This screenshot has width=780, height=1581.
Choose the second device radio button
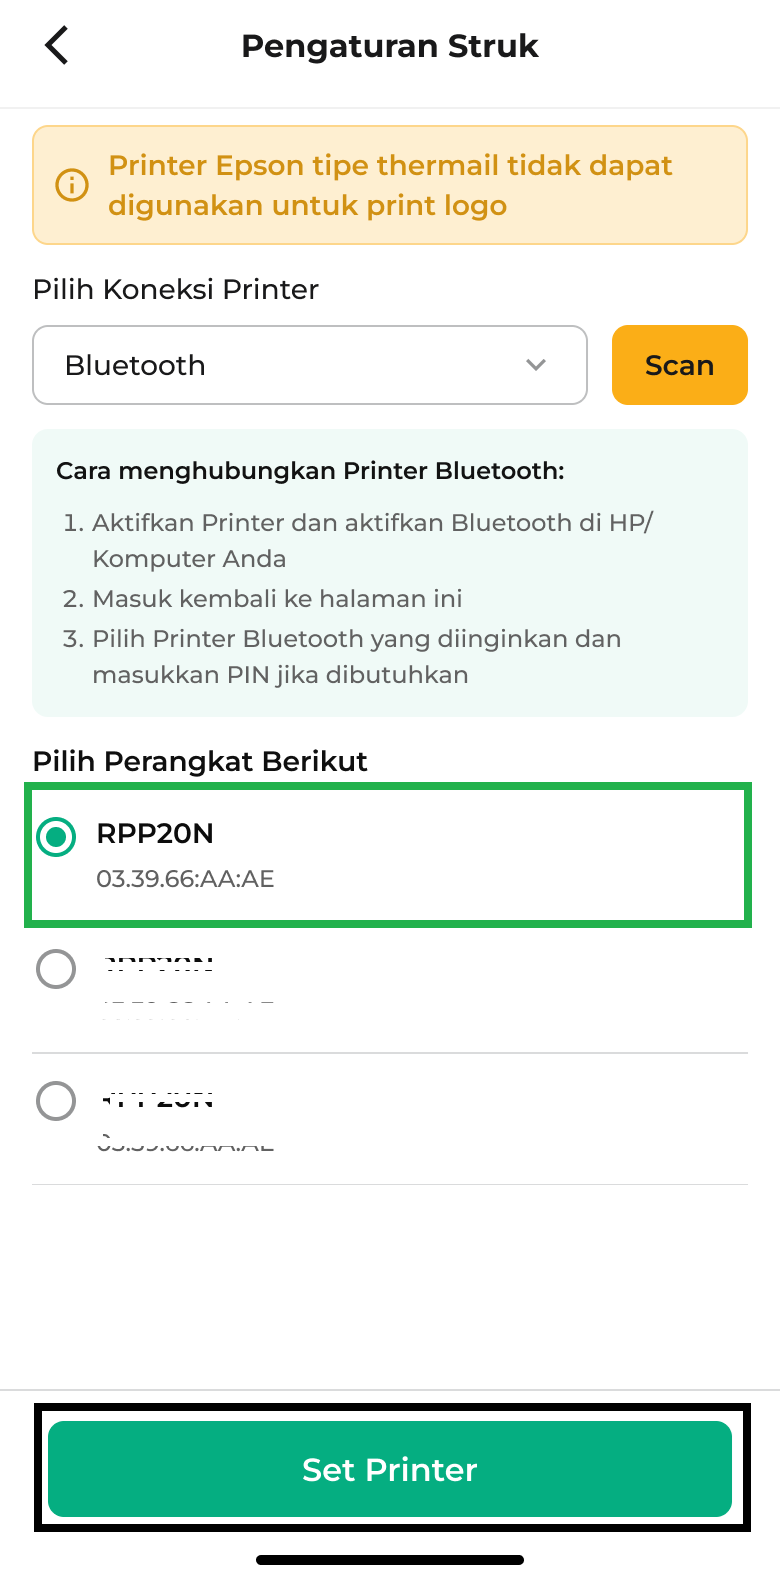pyautogui.click(x=56, y=969)
